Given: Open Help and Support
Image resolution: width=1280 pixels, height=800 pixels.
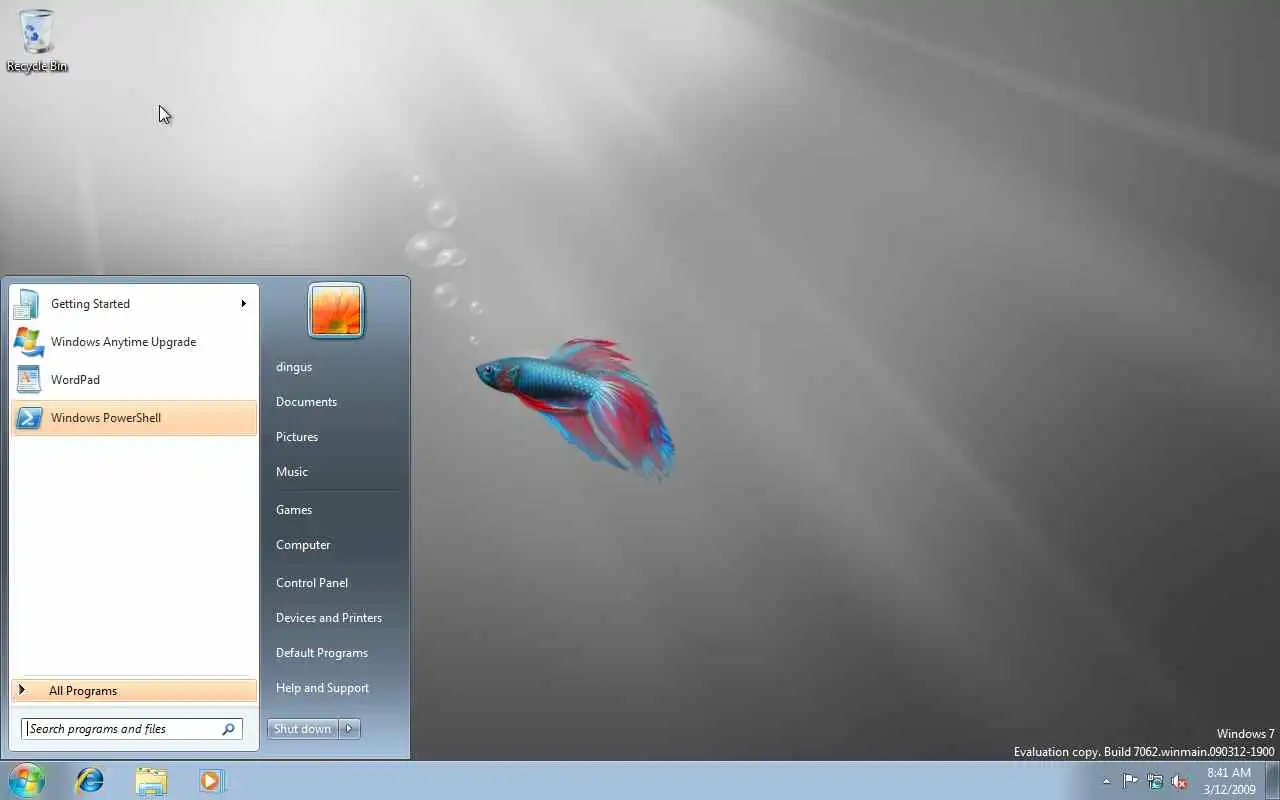Looking at the screenshot, I should click(x=322, y=688).
